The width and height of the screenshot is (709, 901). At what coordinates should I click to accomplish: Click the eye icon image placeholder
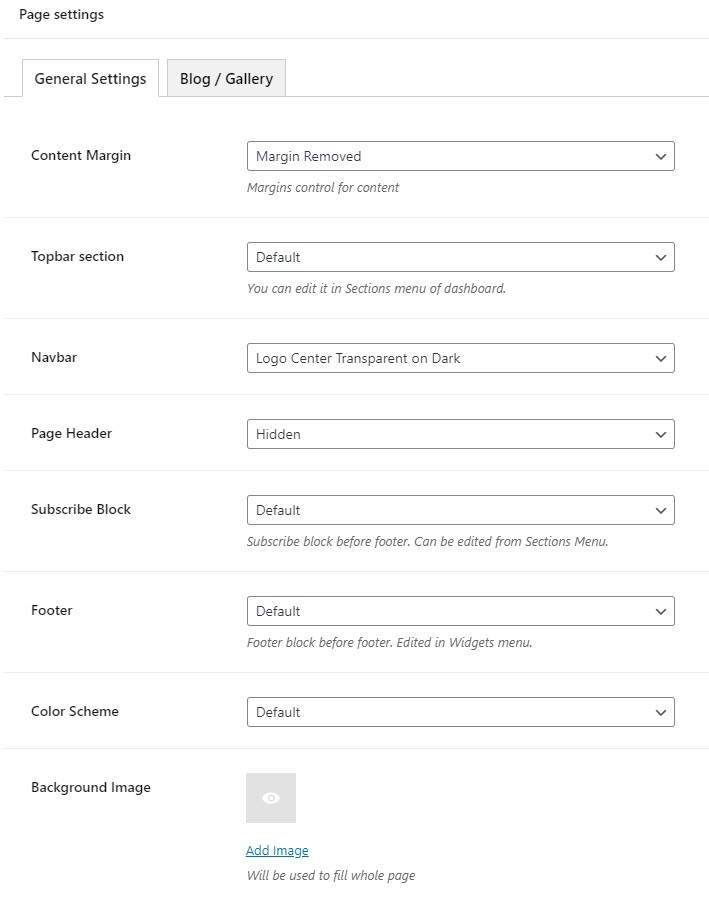tap(271, 798)
